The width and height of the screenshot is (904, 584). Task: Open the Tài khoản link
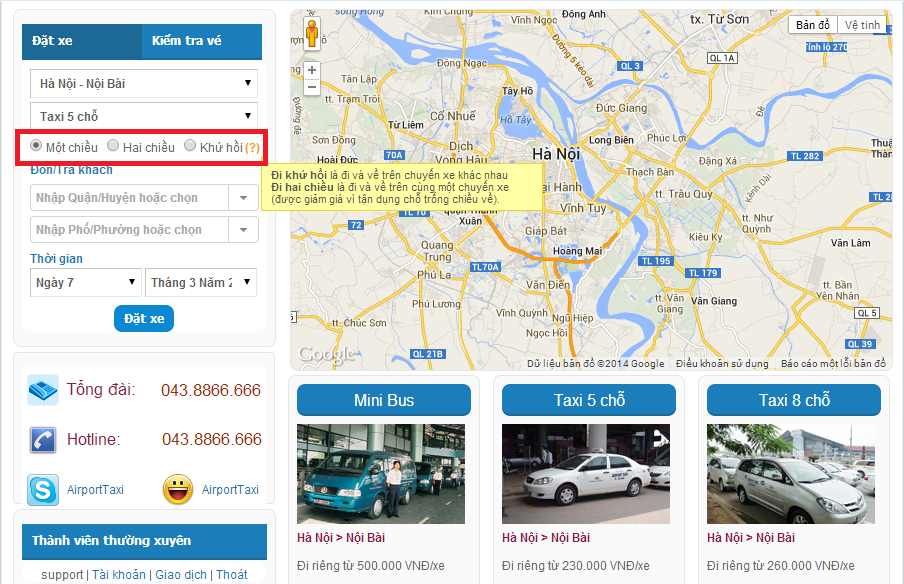point(119,574)
